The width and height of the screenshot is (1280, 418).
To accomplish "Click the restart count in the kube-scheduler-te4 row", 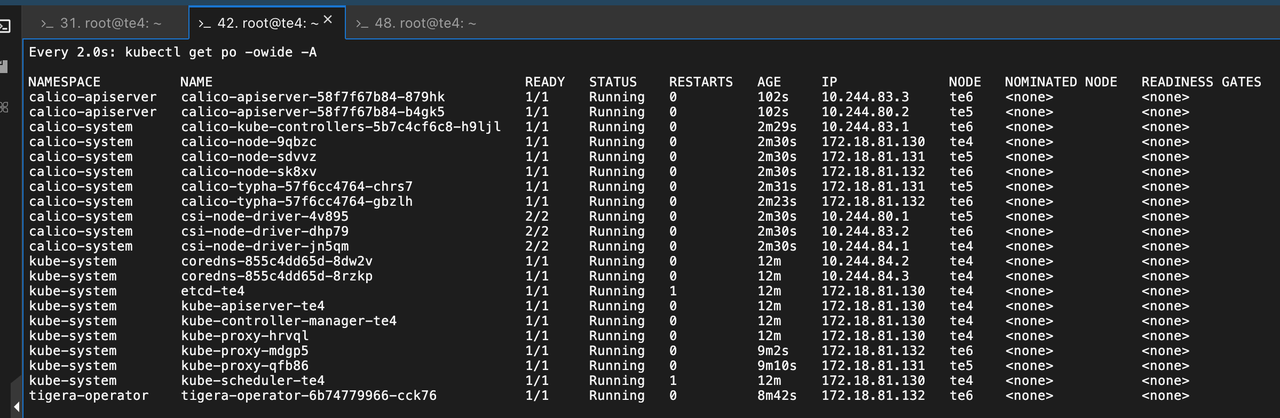I will [x=673, y=382].
